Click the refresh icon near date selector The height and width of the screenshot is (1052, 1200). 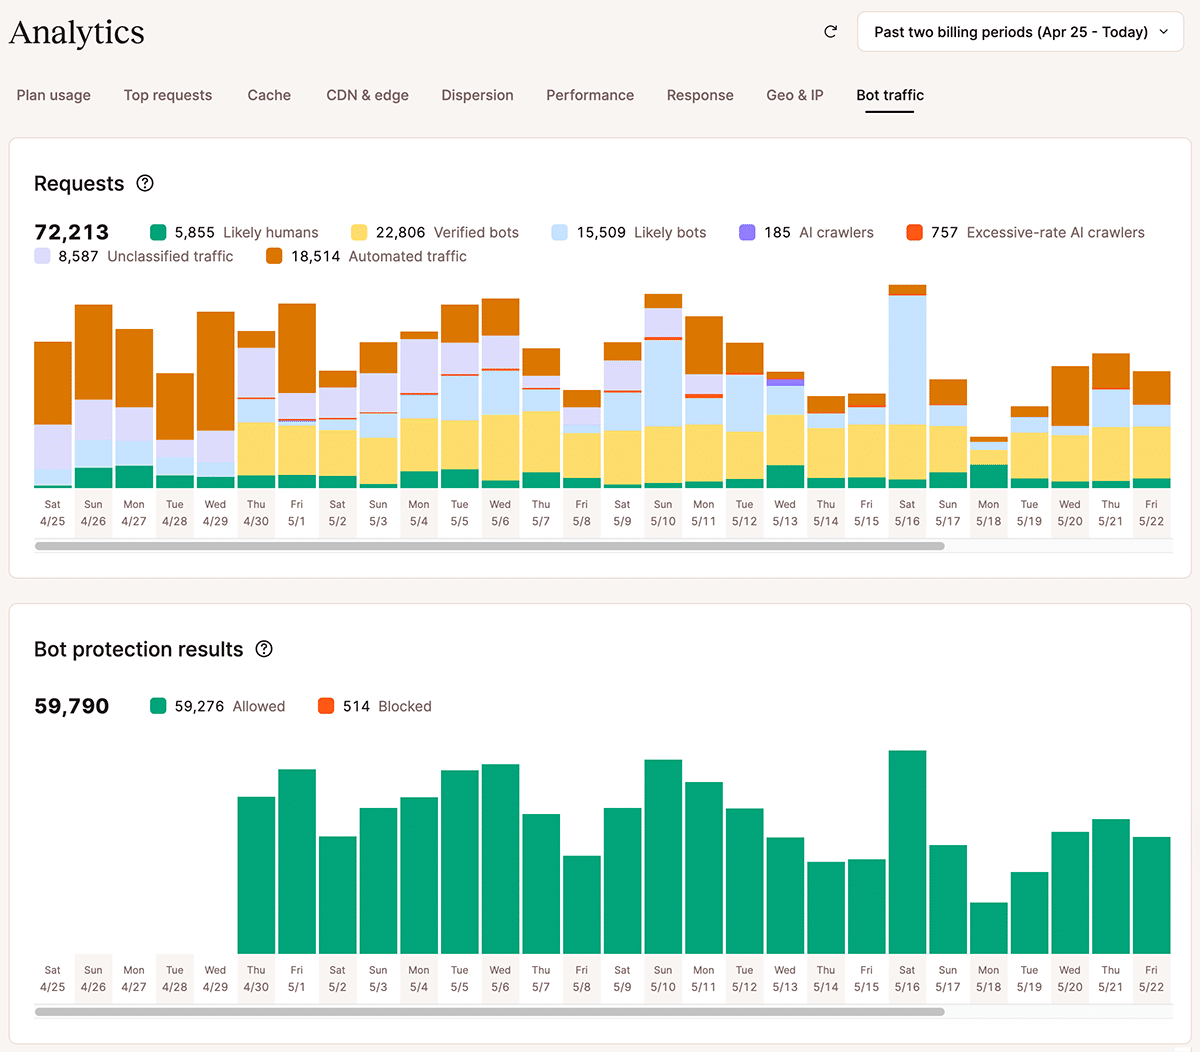click(830, 32)
